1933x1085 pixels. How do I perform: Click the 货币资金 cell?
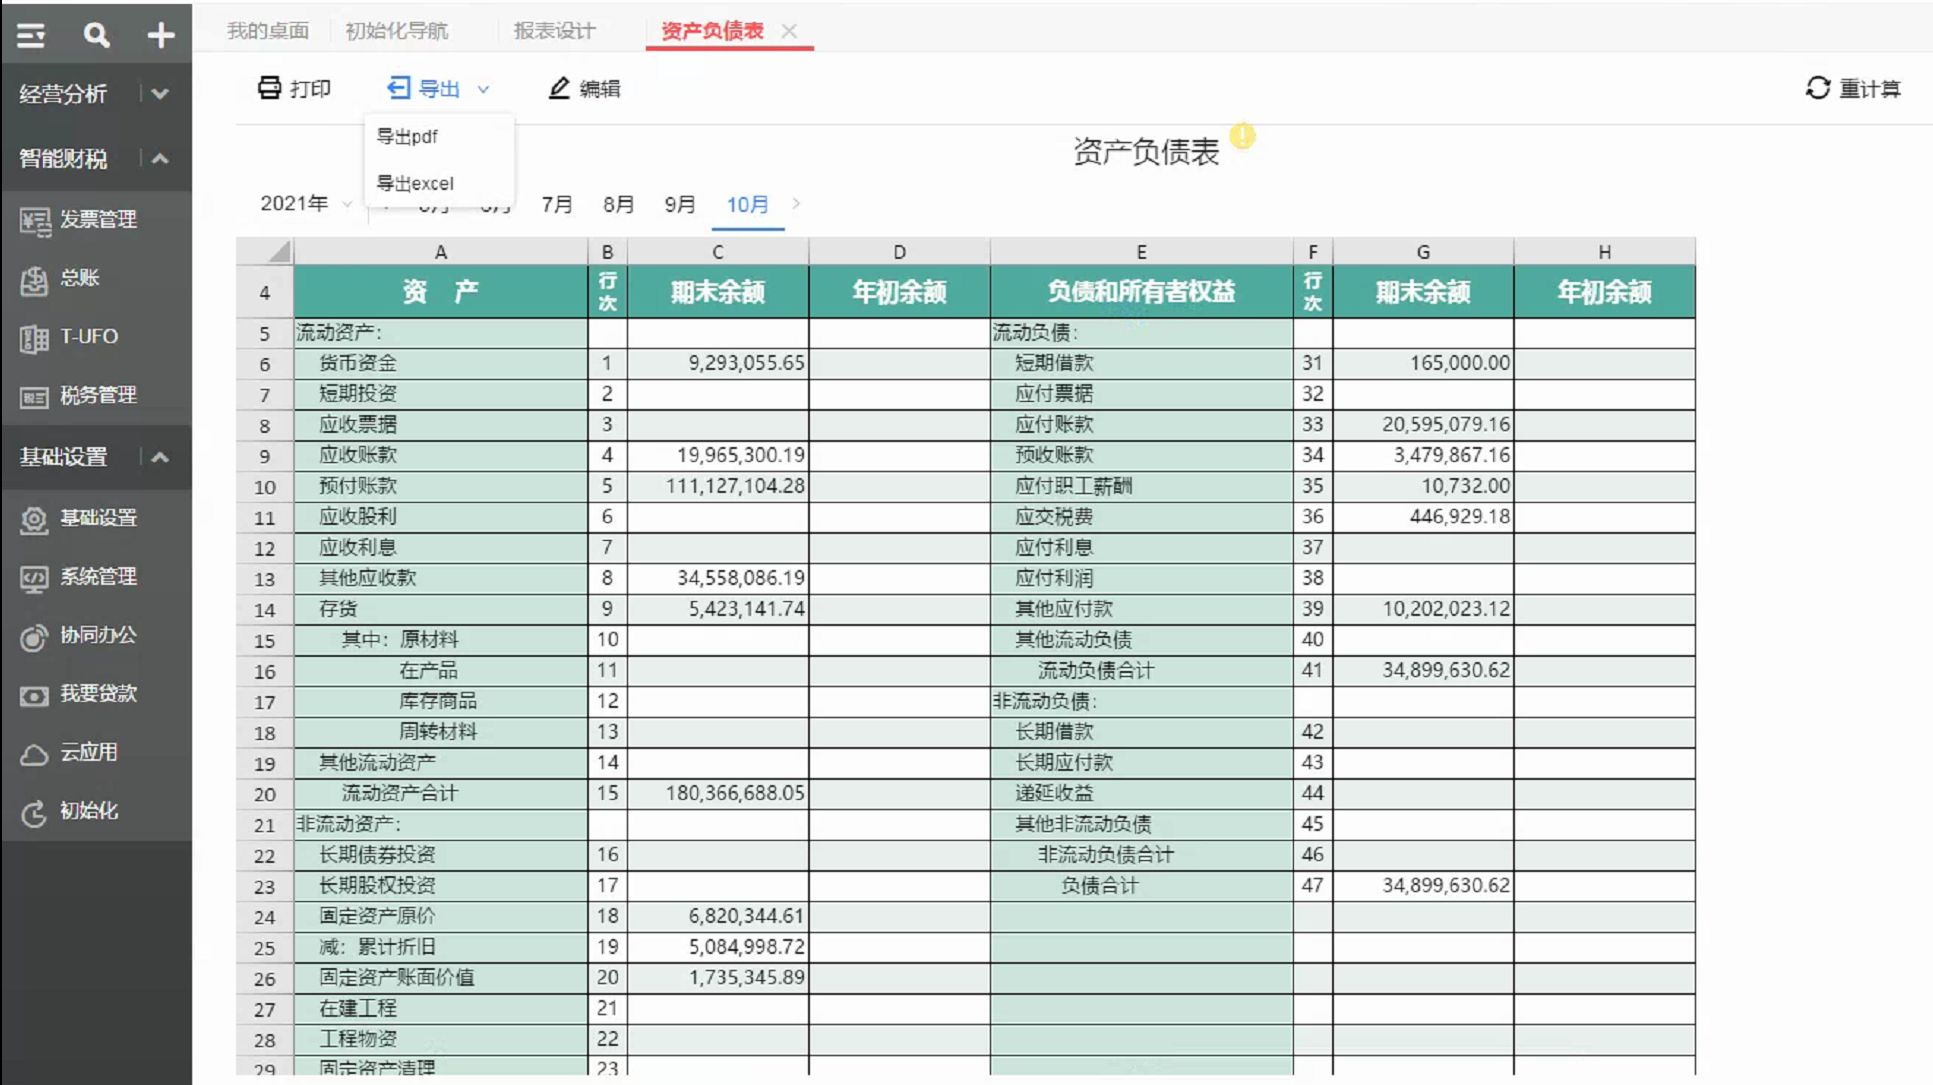click(x=441, y=363)
